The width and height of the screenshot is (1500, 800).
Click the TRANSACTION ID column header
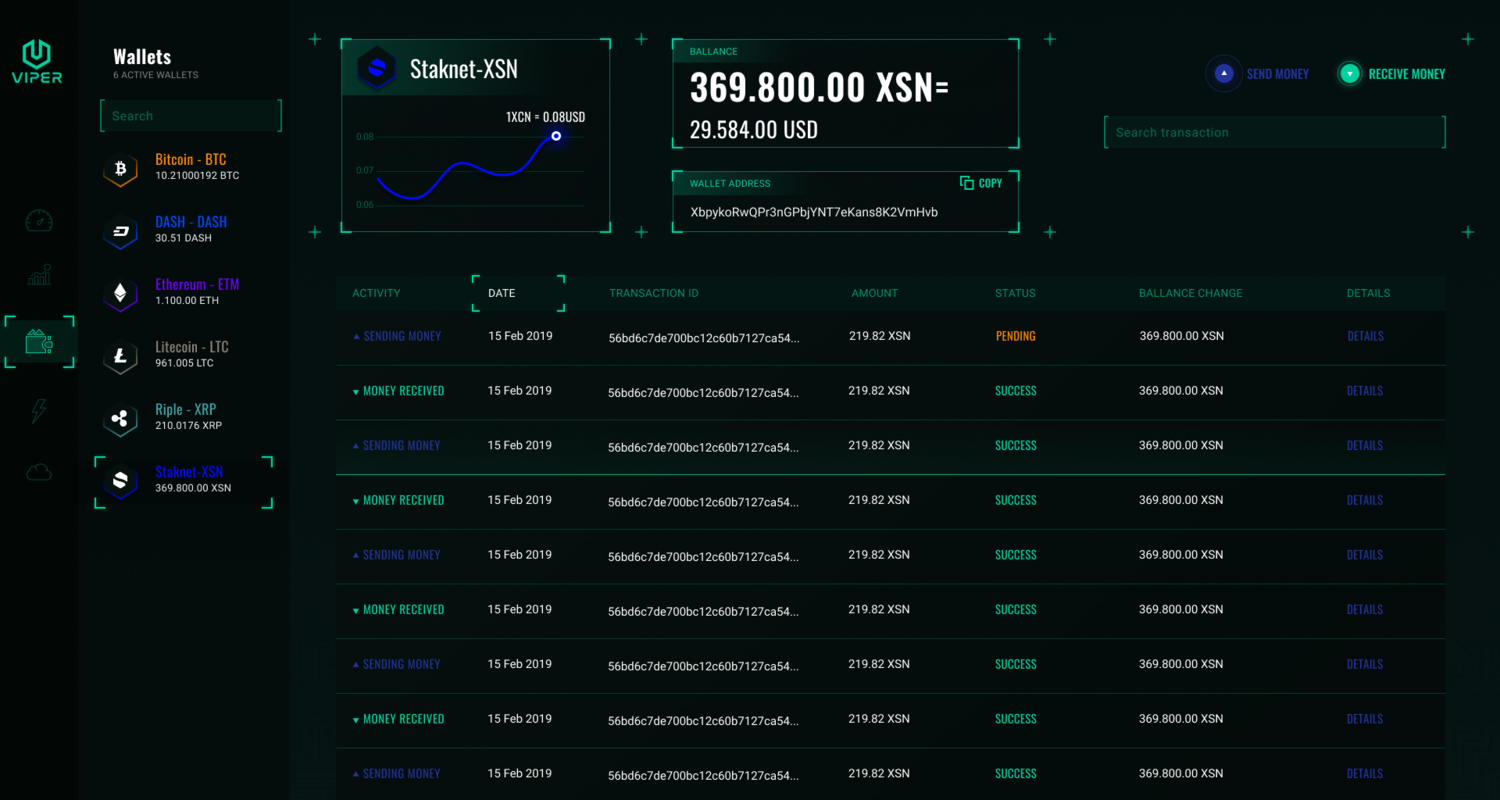click(x=654, y=293)
